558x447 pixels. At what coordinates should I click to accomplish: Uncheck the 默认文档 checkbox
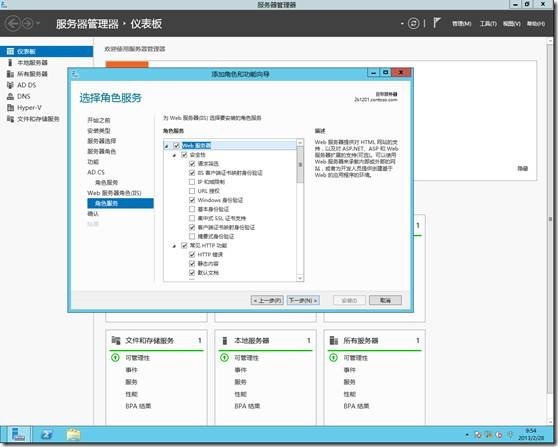click(192, 273)
